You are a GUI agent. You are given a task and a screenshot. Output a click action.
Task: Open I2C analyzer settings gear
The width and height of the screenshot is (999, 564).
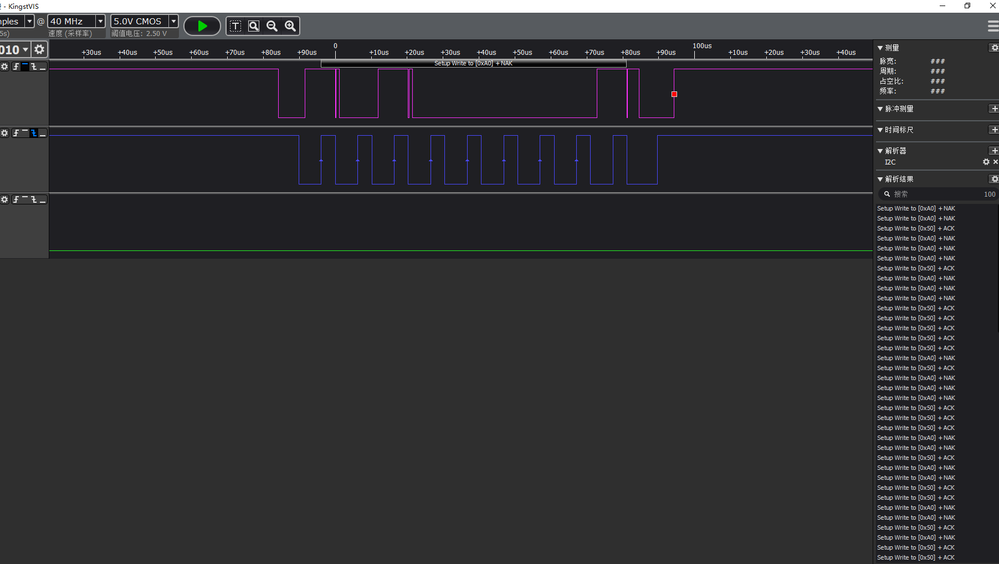coord(986,162)
